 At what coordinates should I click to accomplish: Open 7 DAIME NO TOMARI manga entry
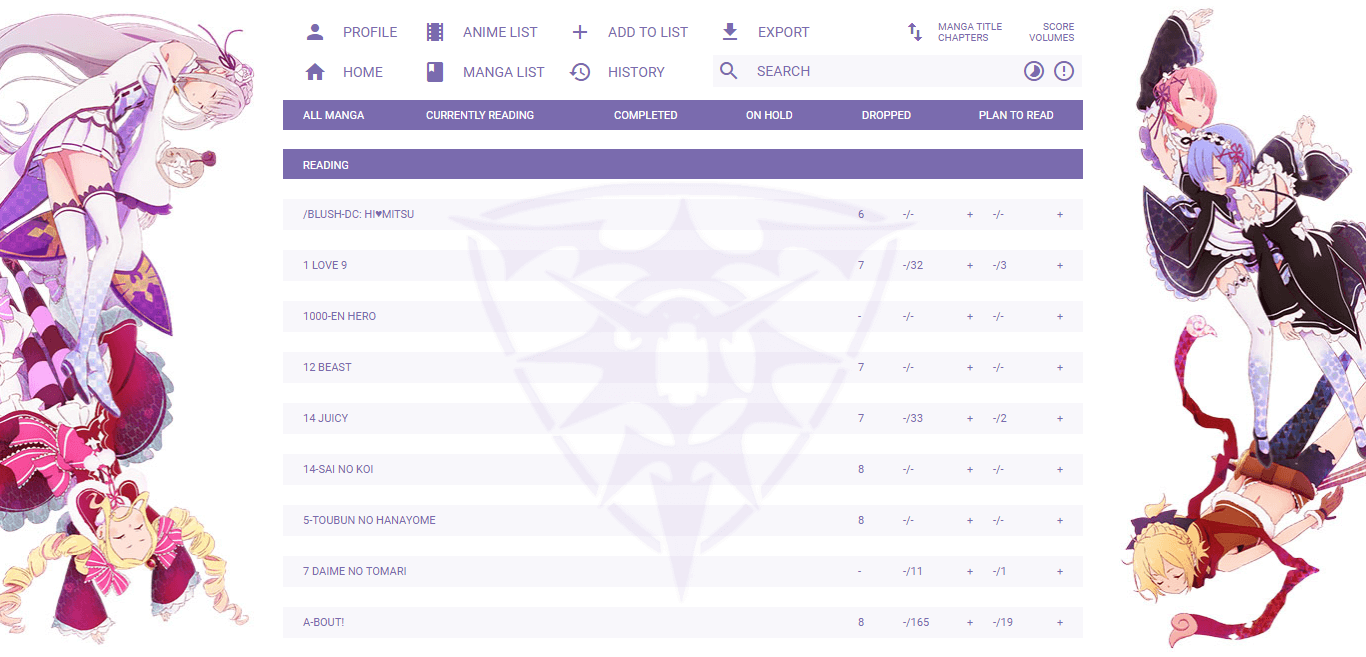pos(355,571)
